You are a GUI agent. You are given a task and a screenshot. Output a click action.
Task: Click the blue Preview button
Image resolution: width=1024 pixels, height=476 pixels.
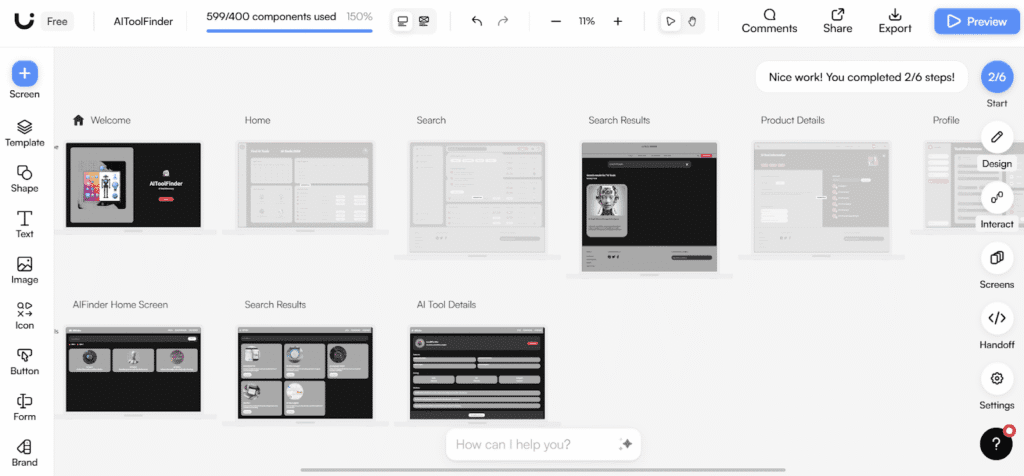pyautogui.click(x=976, y=21)
